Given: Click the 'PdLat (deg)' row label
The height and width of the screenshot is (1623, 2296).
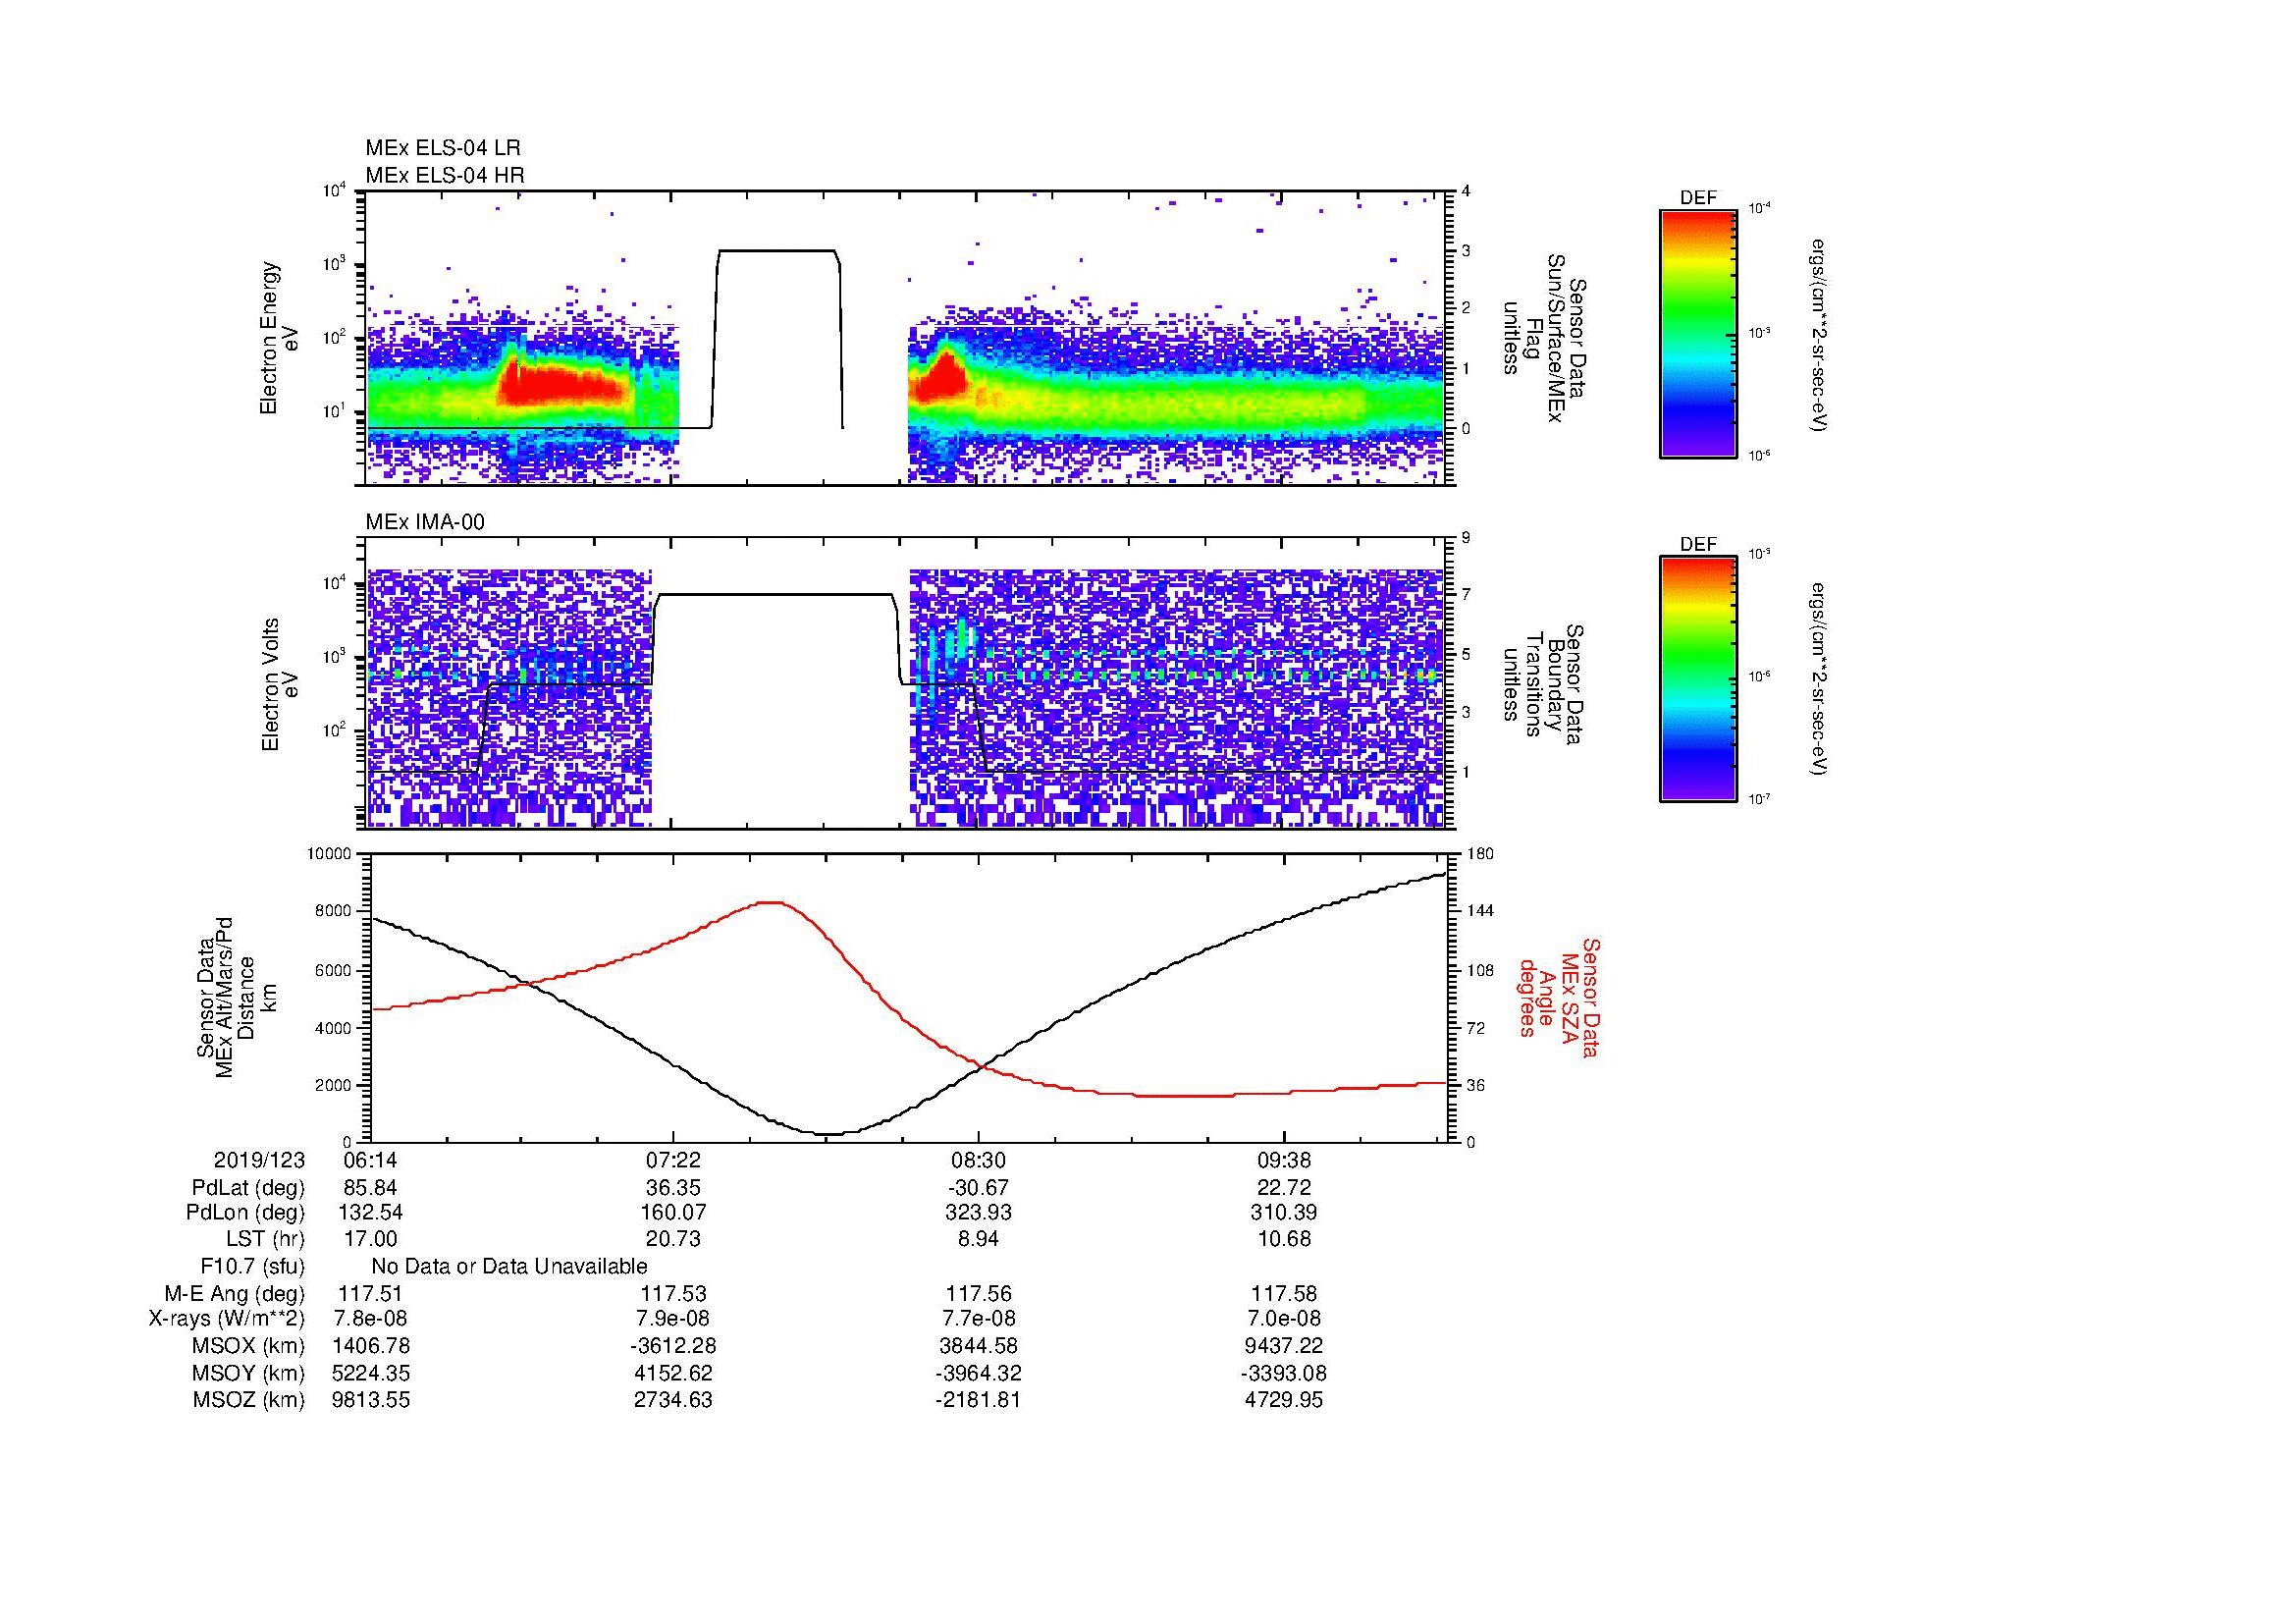Looking at the screenshot, I should (248, 1188).
